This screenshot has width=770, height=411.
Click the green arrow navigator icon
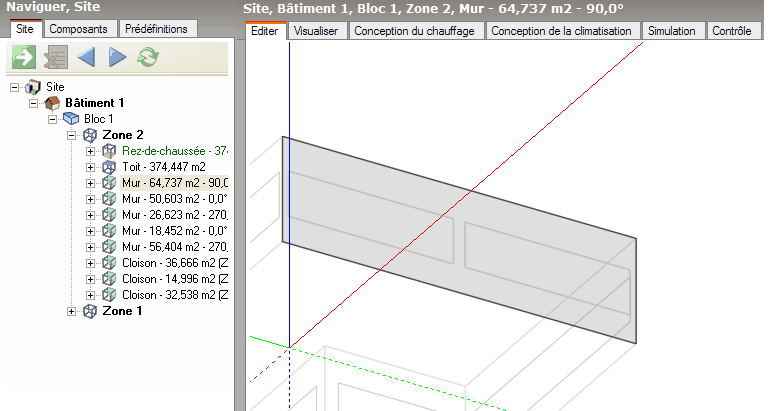pos(22,58)
